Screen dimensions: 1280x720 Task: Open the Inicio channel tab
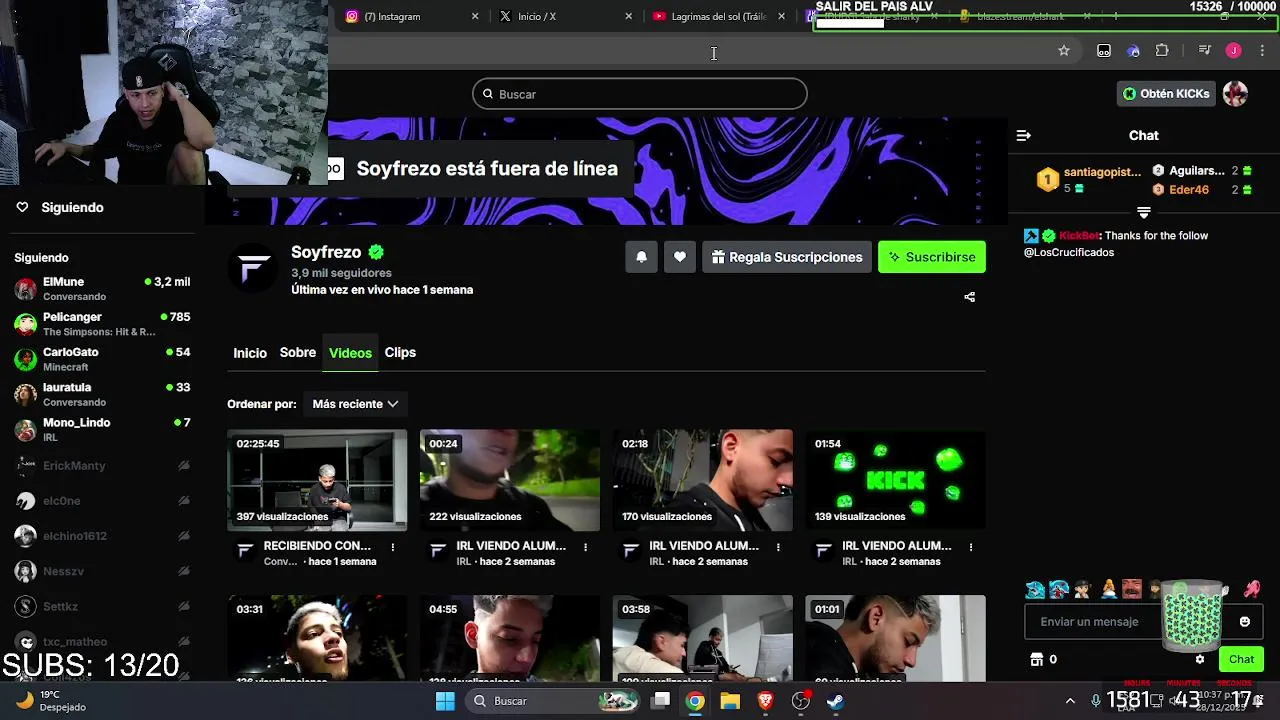point(250,353)
